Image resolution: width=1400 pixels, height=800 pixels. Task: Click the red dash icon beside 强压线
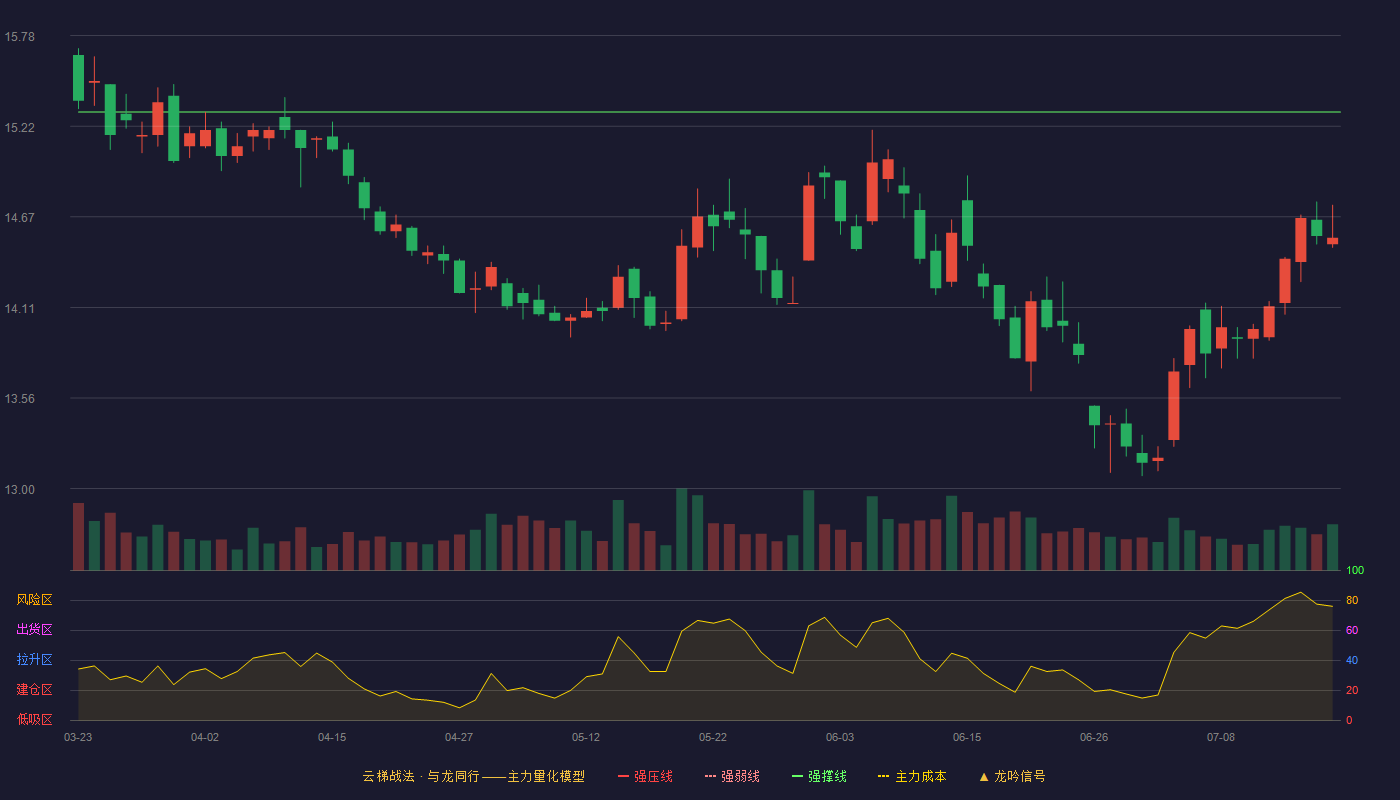624,776
